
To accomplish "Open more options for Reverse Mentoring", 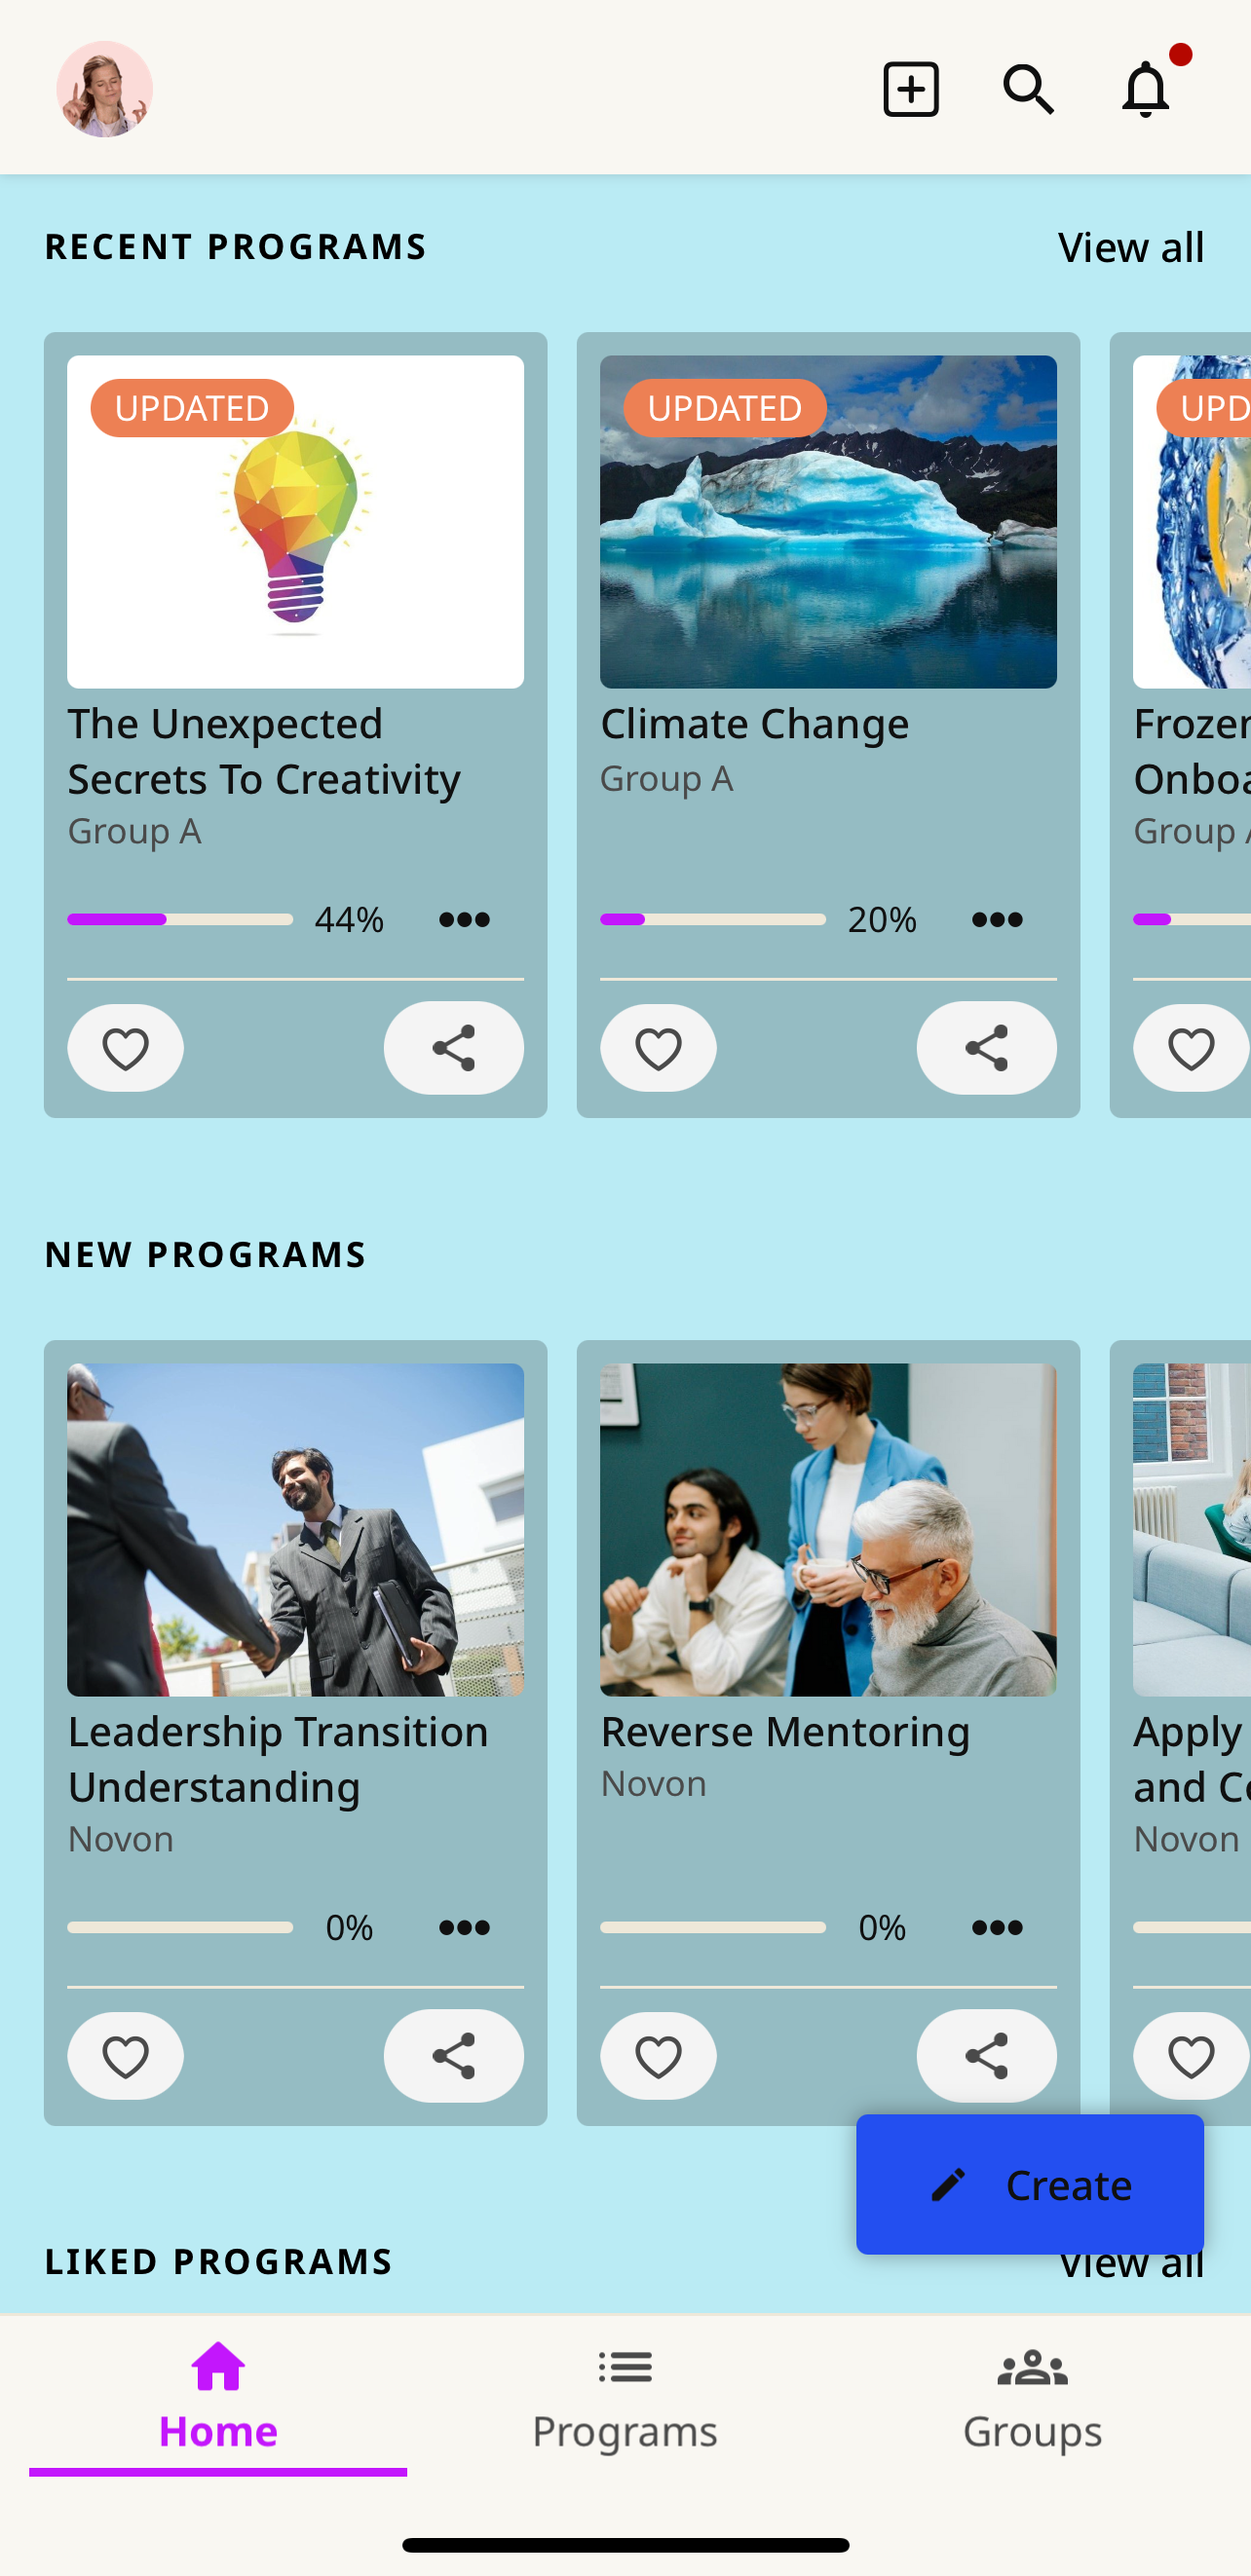I will click(997, 1927).
